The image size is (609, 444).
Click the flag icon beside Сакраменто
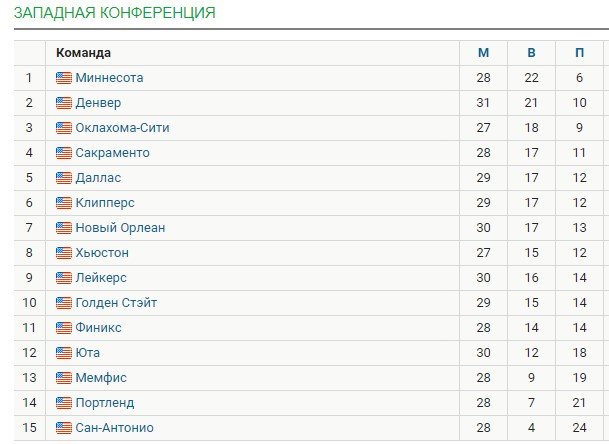click(64, 153)
